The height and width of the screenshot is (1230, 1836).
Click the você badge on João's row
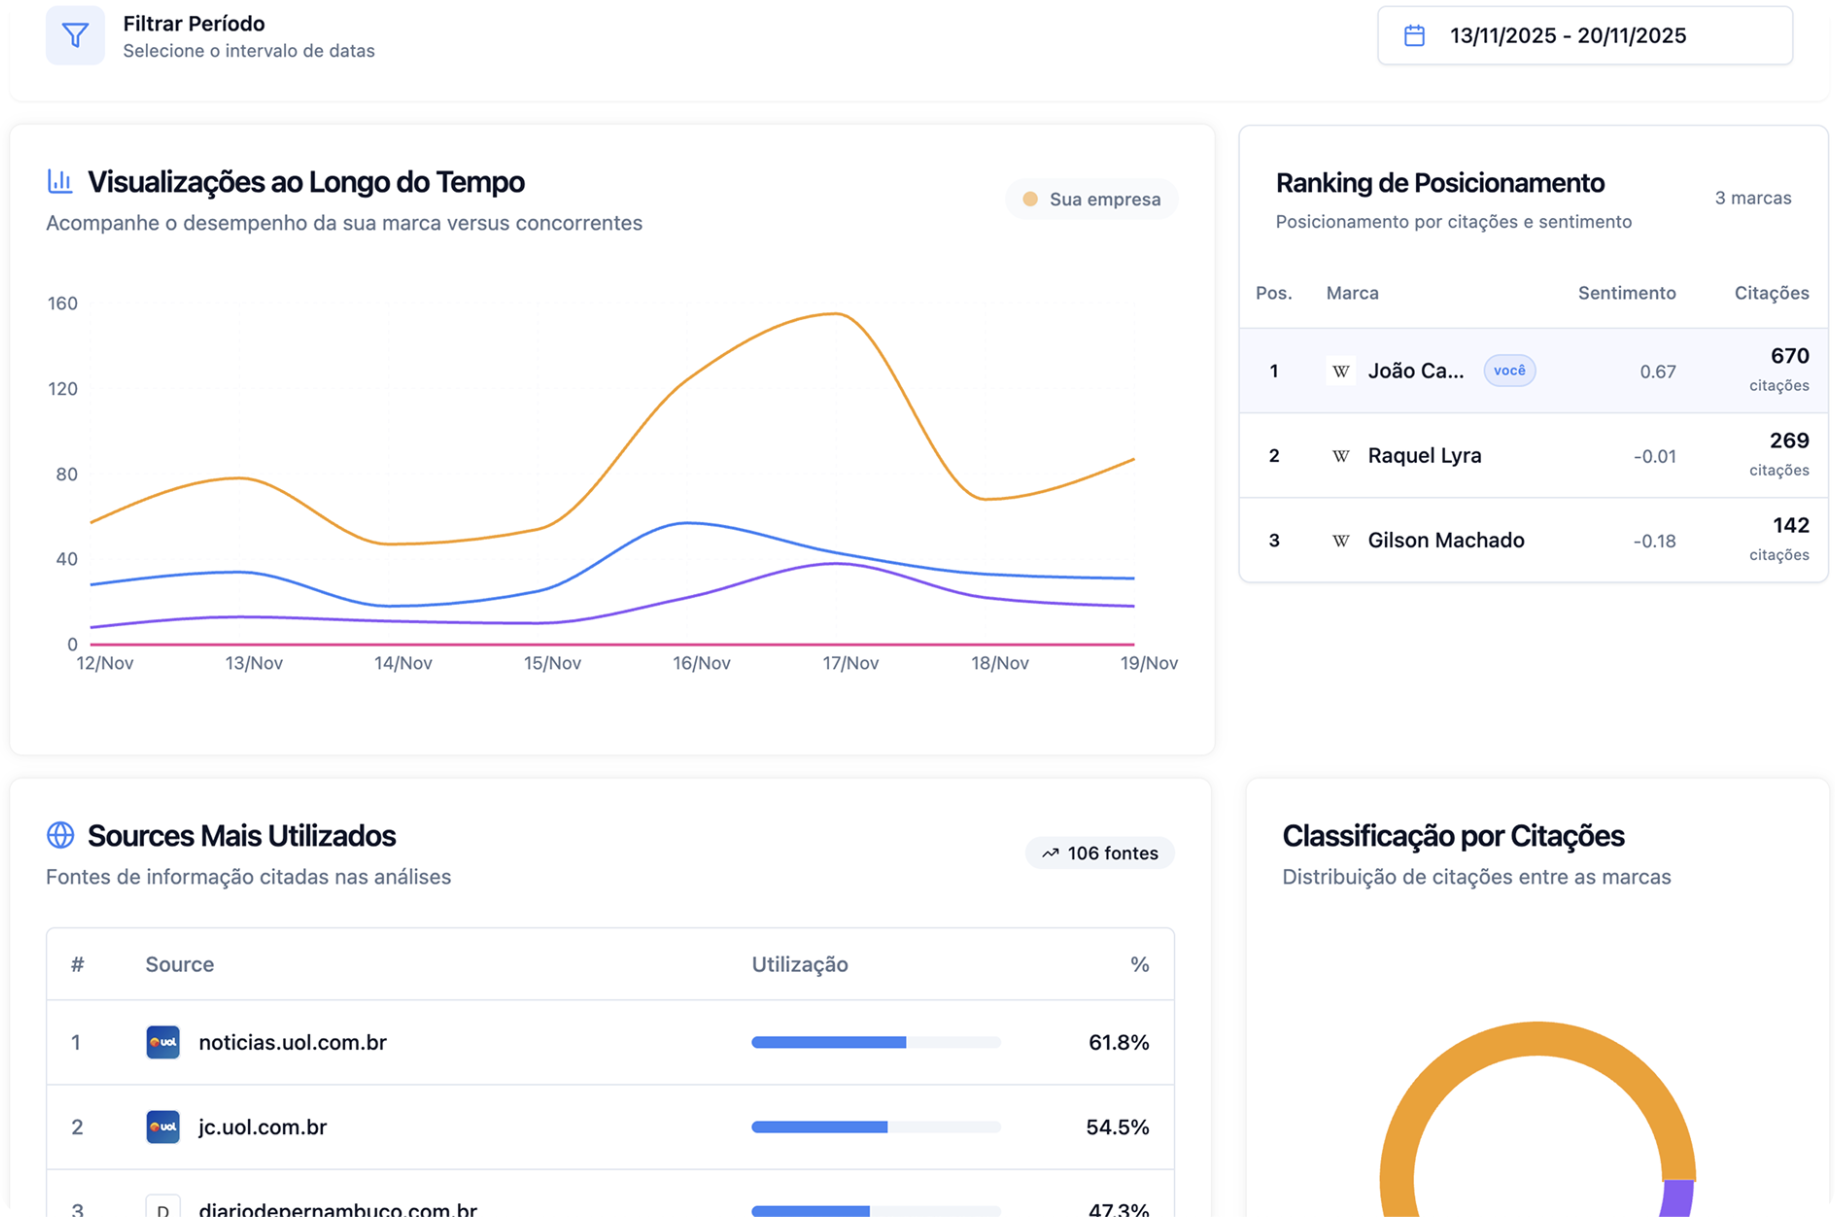tap(1509, 370)
